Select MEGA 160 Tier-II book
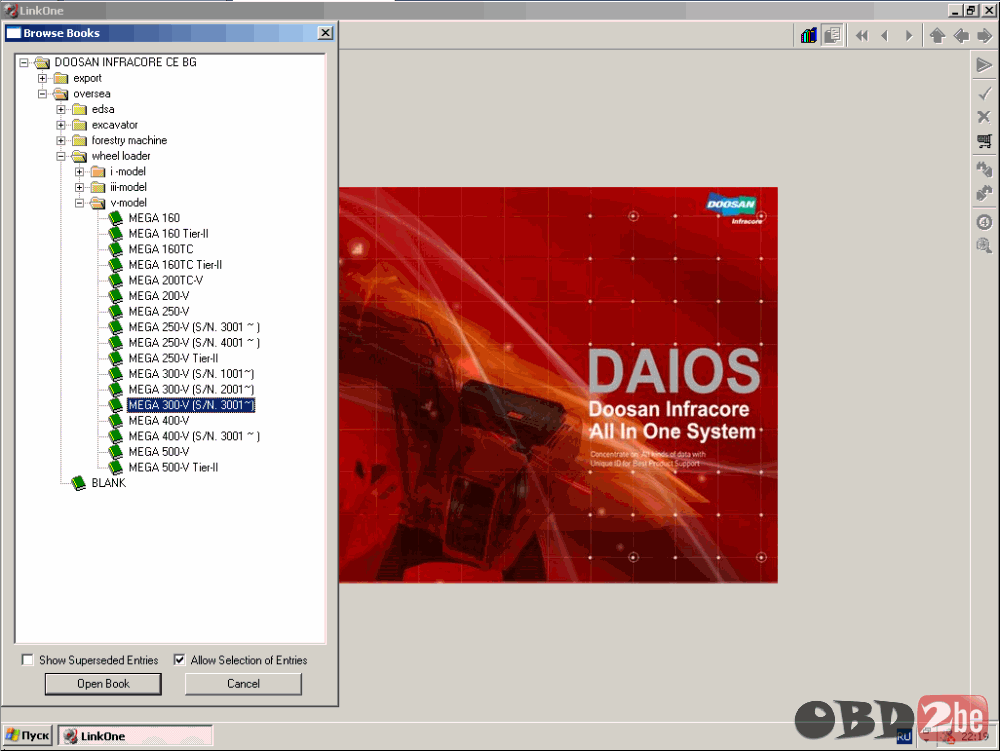Viewport: 1000px width, 751px height. (x=168, y=234)
